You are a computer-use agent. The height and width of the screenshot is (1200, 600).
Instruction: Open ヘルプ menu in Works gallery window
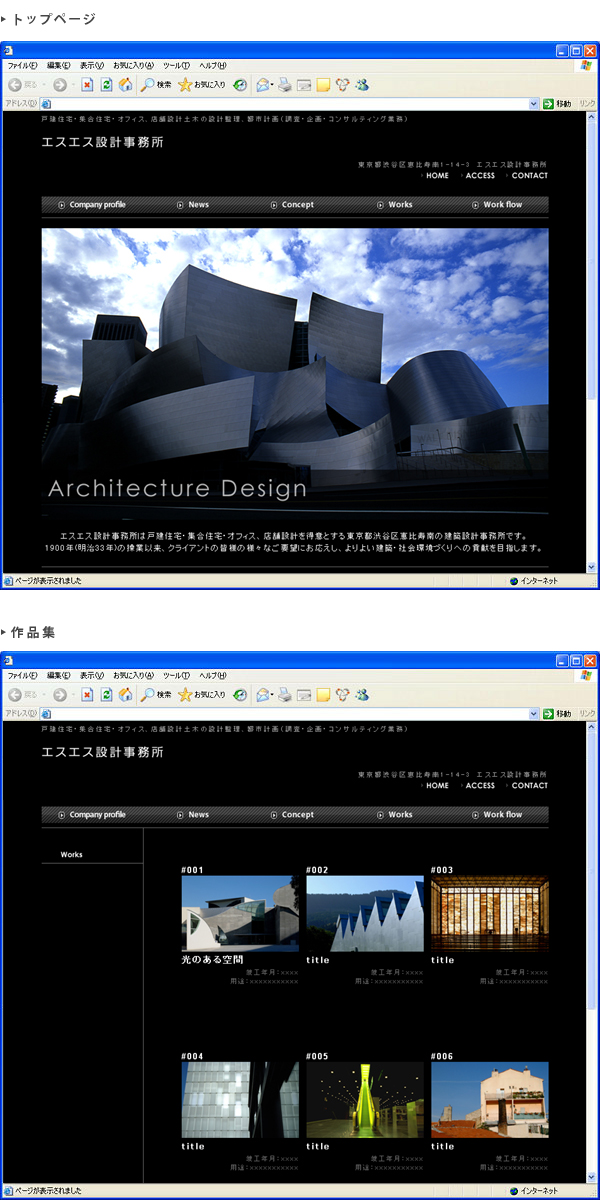pyautogui.click(x=213, y=675)
